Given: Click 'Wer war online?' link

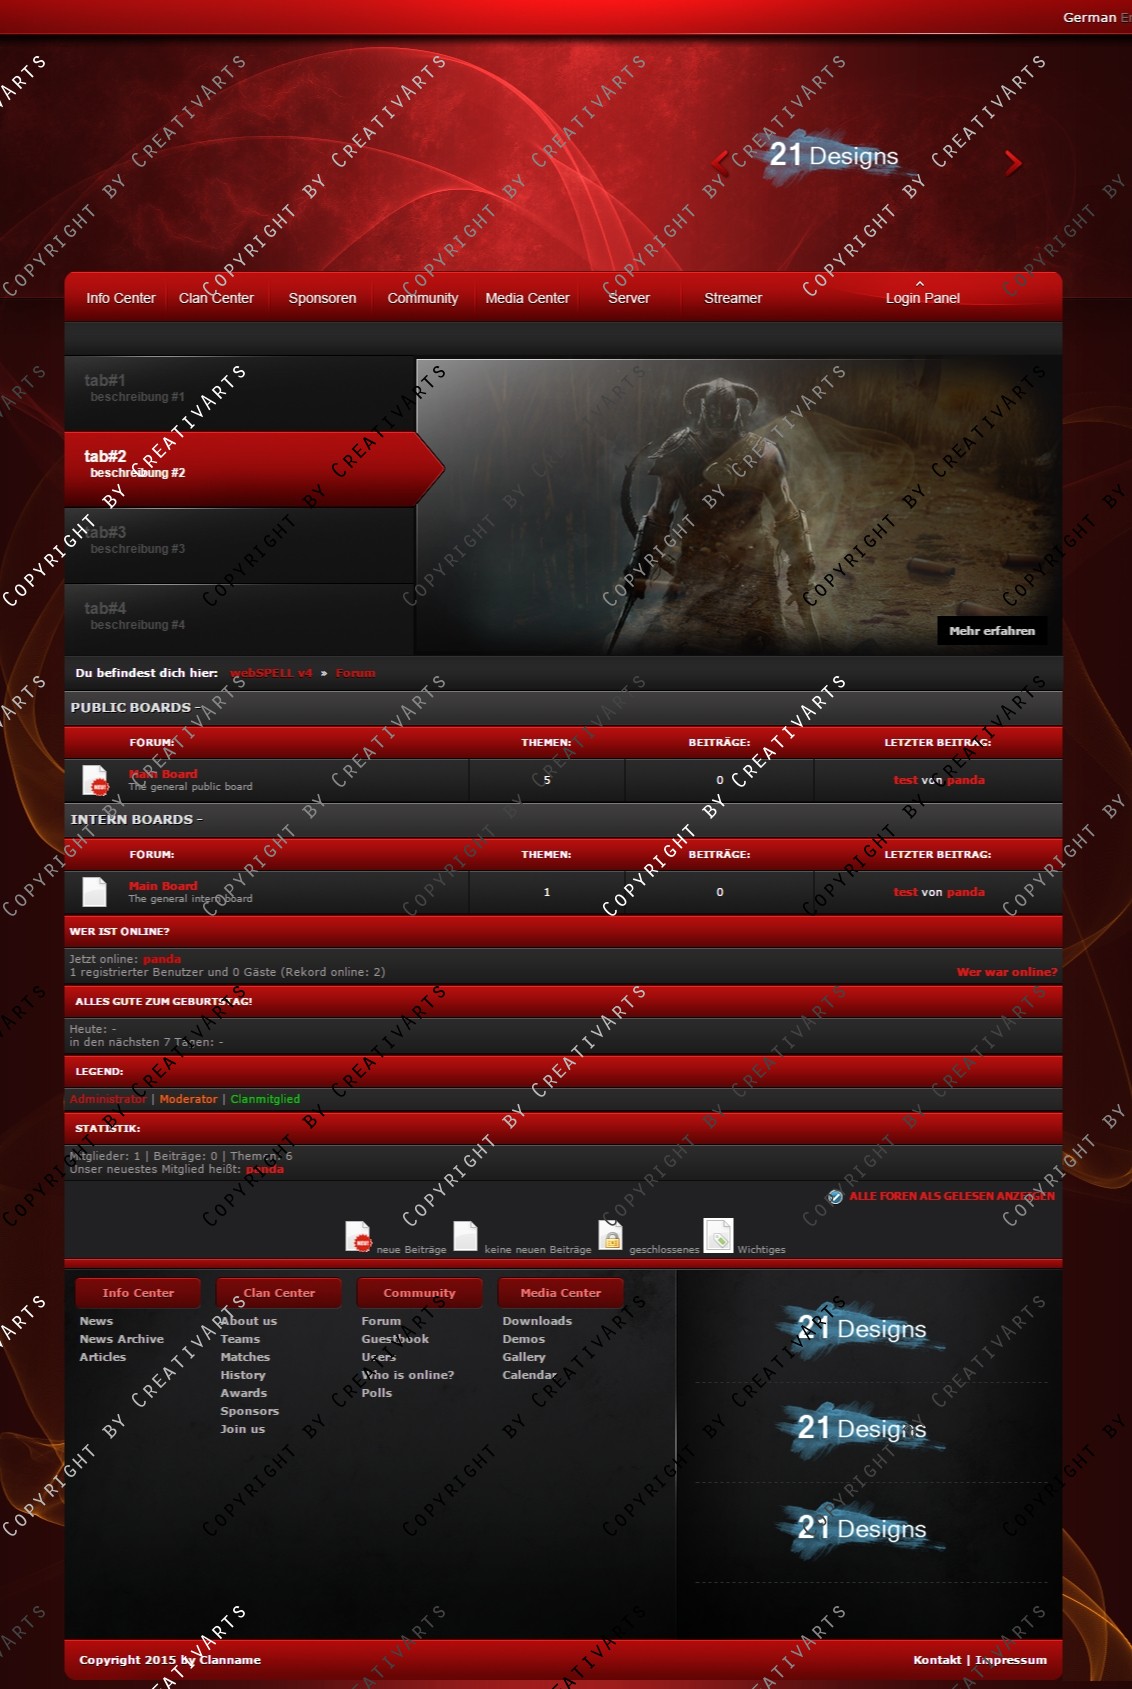Looking at the screenshot, I should pos(1007,972).
